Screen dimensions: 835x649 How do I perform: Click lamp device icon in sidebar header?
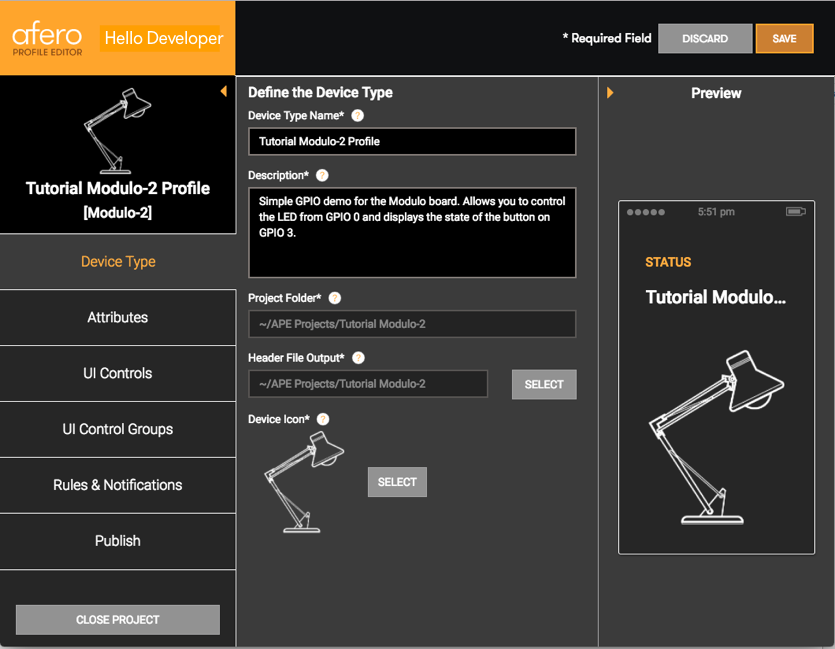pos(118,130)
